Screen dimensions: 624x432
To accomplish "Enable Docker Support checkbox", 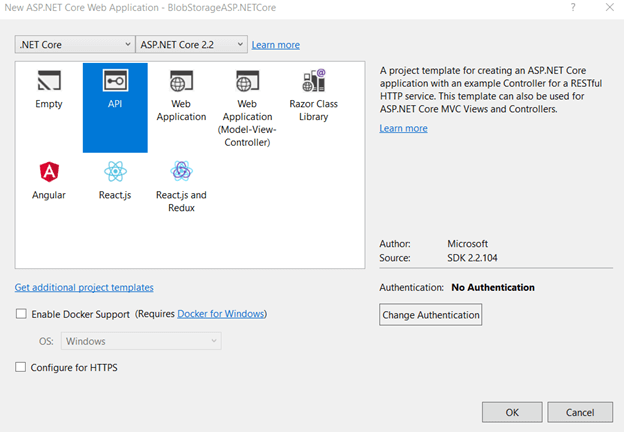I will click(x=21, y=314).
